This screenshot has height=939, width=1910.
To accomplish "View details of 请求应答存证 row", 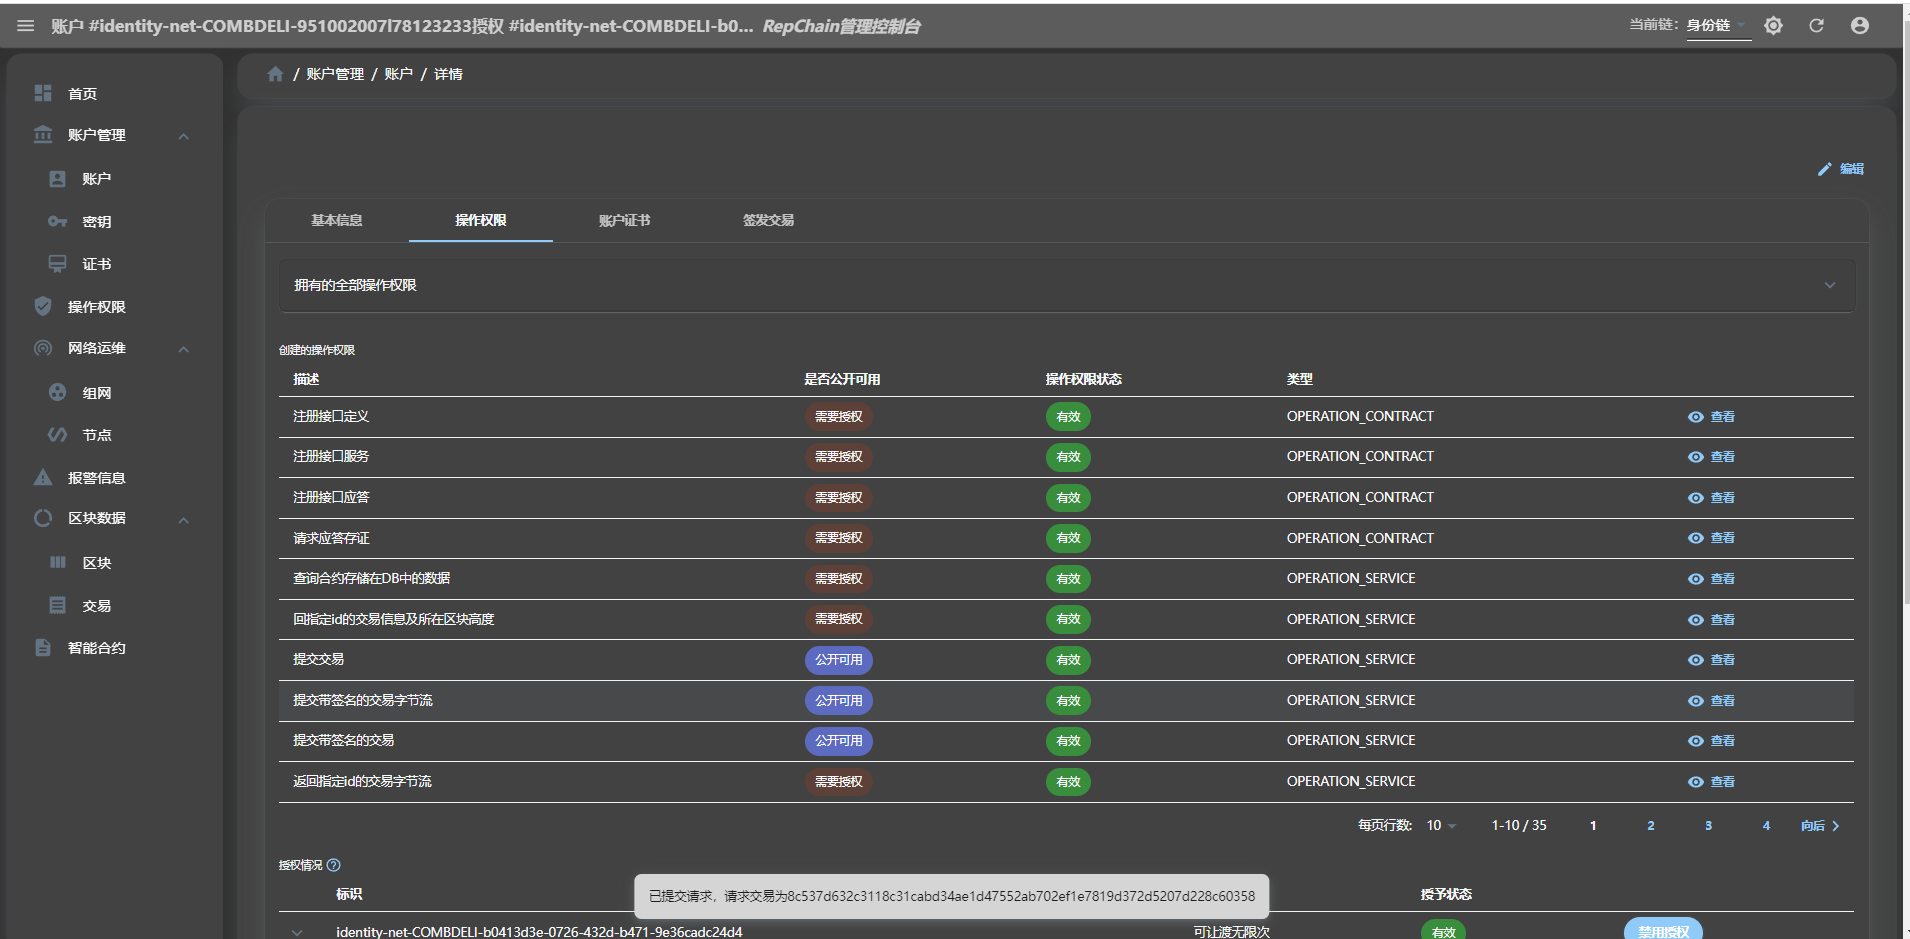I will point(1711,538).
